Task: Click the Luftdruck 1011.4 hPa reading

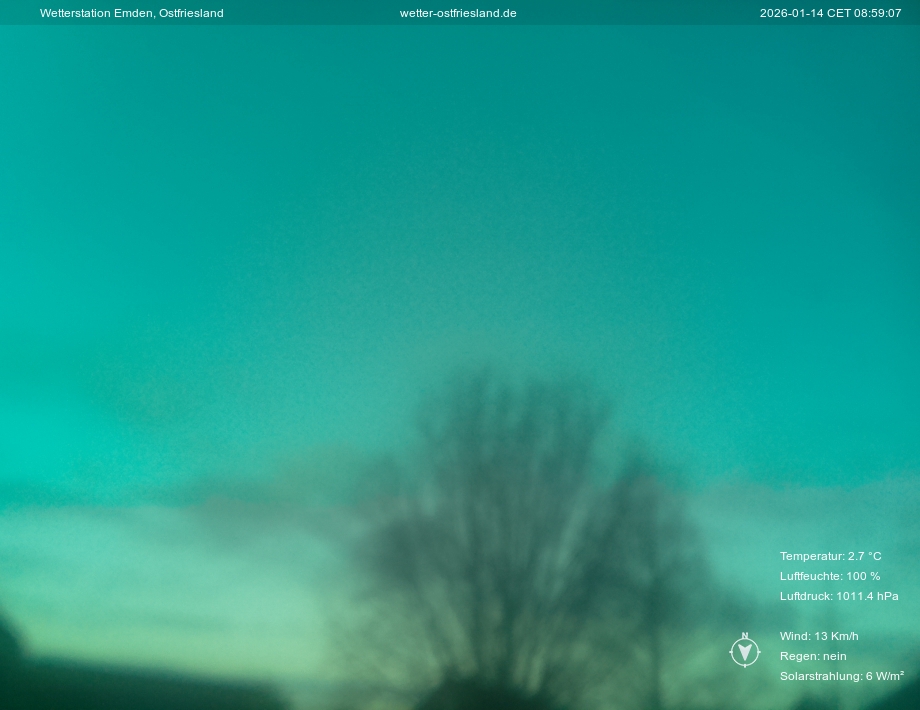Action: pyautogui.click(x=838, y=596)
